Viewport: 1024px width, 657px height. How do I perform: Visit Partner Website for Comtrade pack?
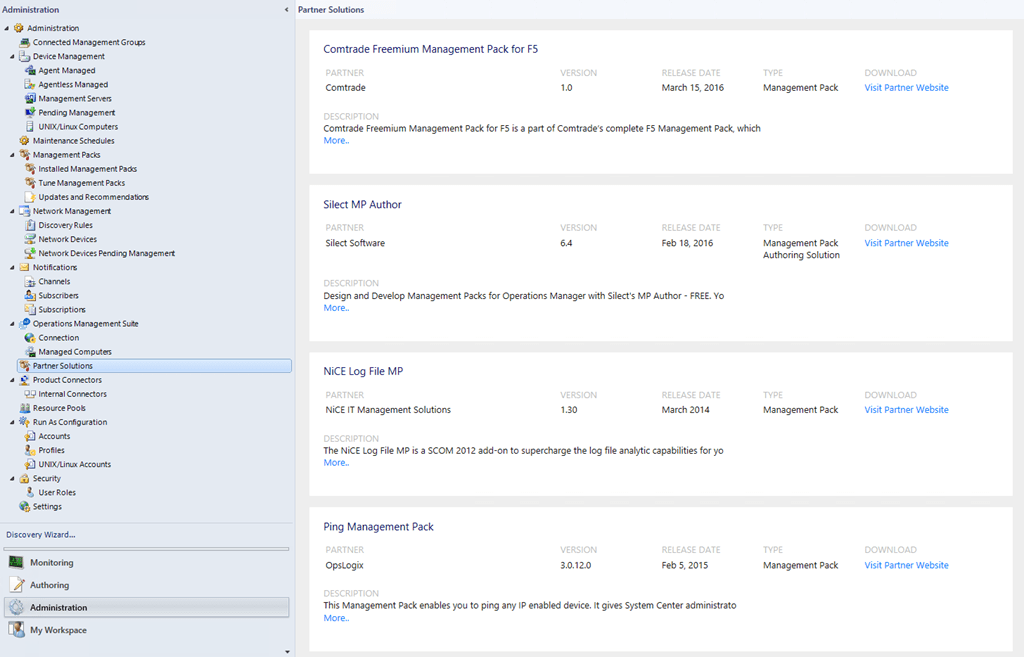tap(906, 88)
